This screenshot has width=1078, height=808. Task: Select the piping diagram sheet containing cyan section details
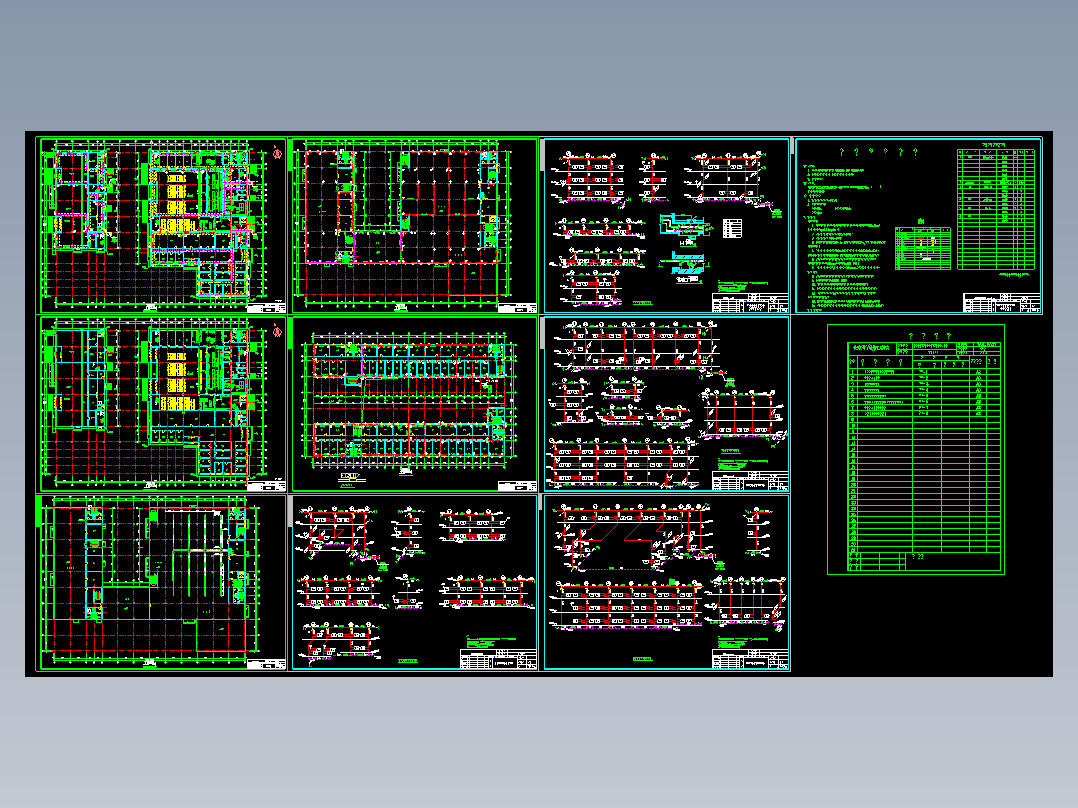(666, 226)
